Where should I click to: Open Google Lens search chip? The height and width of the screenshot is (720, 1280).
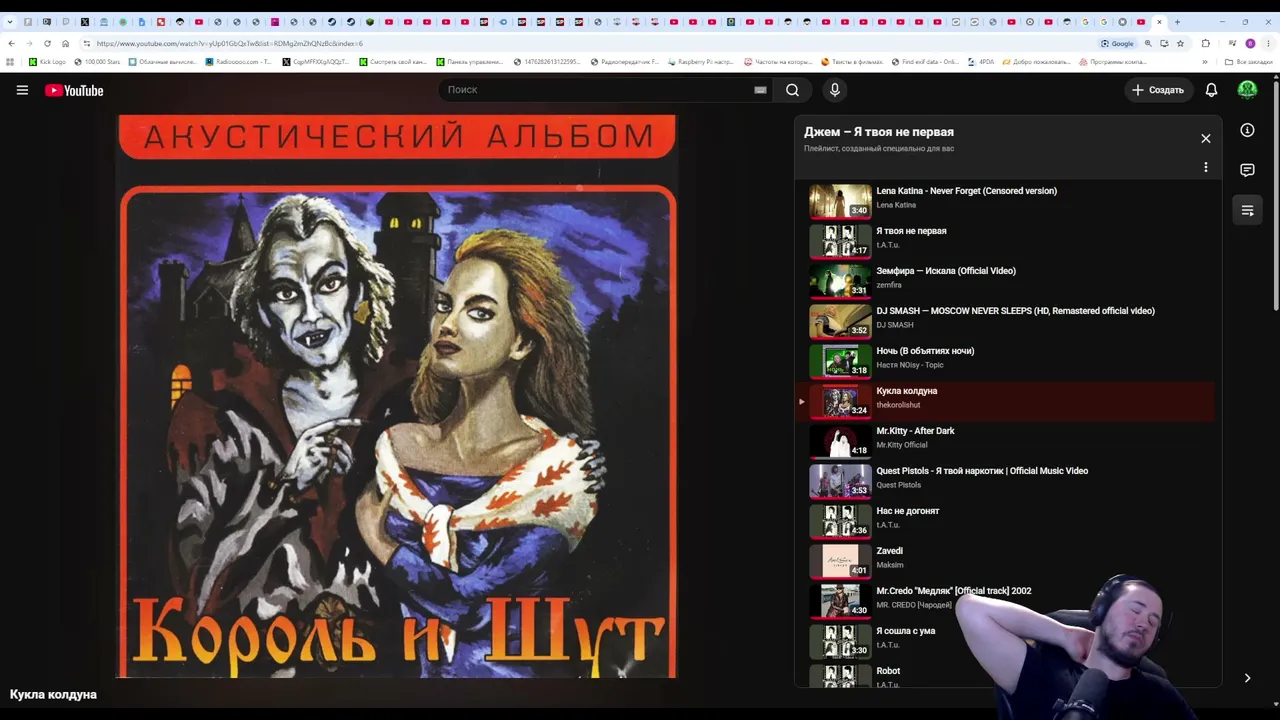click(x=1117, y=43)
